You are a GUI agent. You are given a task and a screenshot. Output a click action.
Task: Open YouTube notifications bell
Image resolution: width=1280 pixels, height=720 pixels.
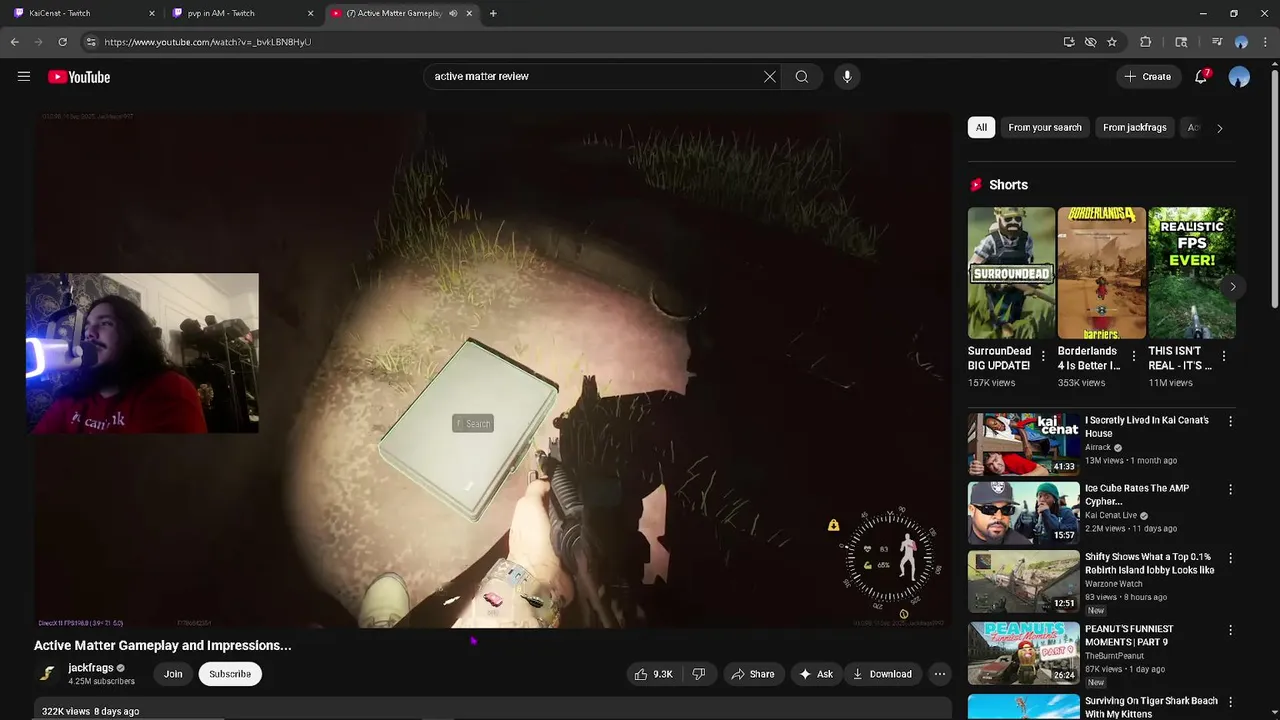(1201, 76)
